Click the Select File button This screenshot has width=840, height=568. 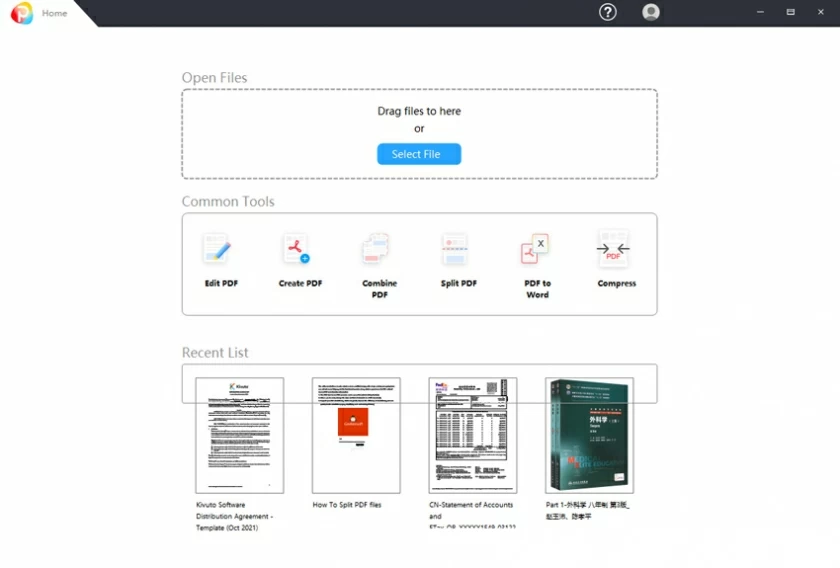419,154
